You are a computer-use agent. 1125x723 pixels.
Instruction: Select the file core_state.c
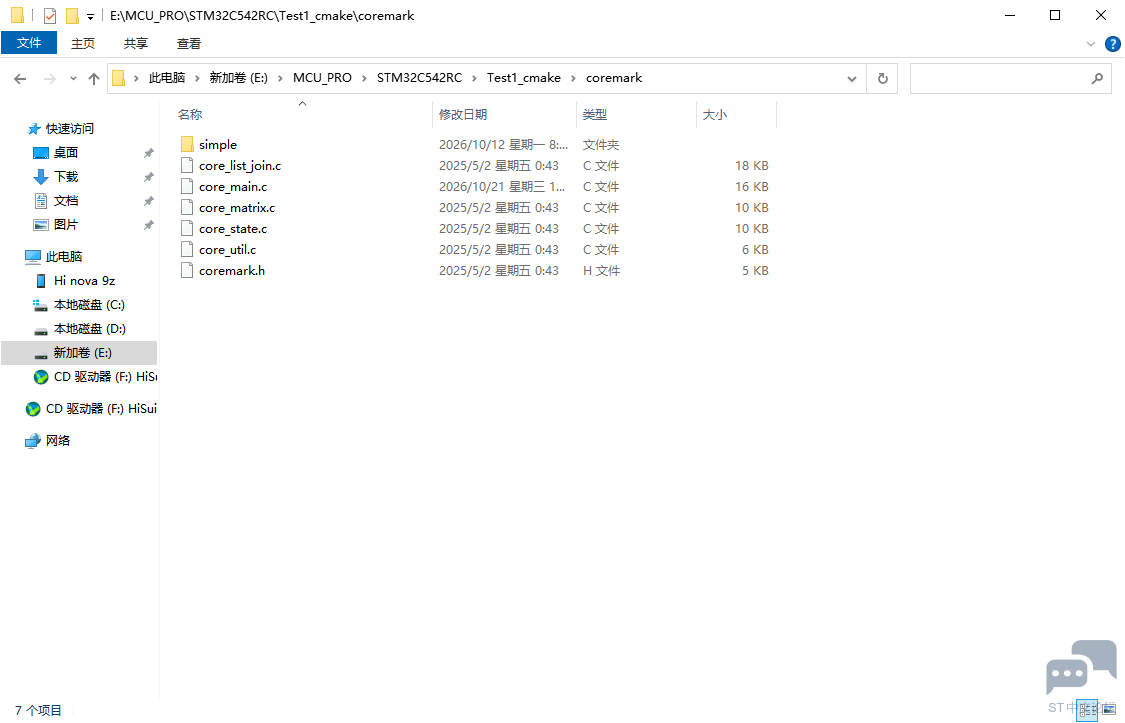coord(233,229)
